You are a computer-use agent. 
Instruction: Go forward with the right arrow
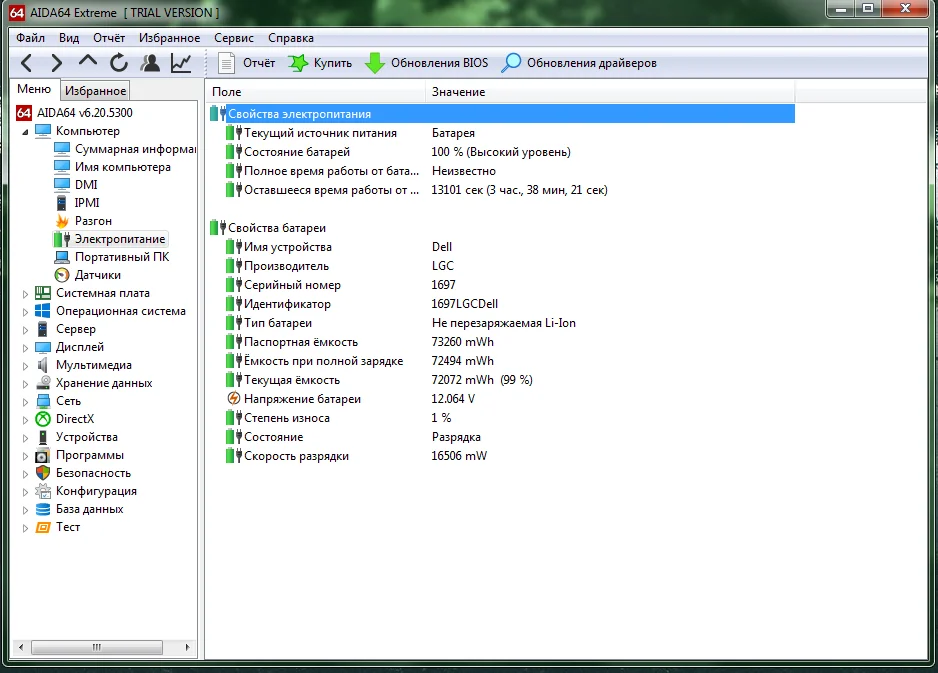[56, 63]
